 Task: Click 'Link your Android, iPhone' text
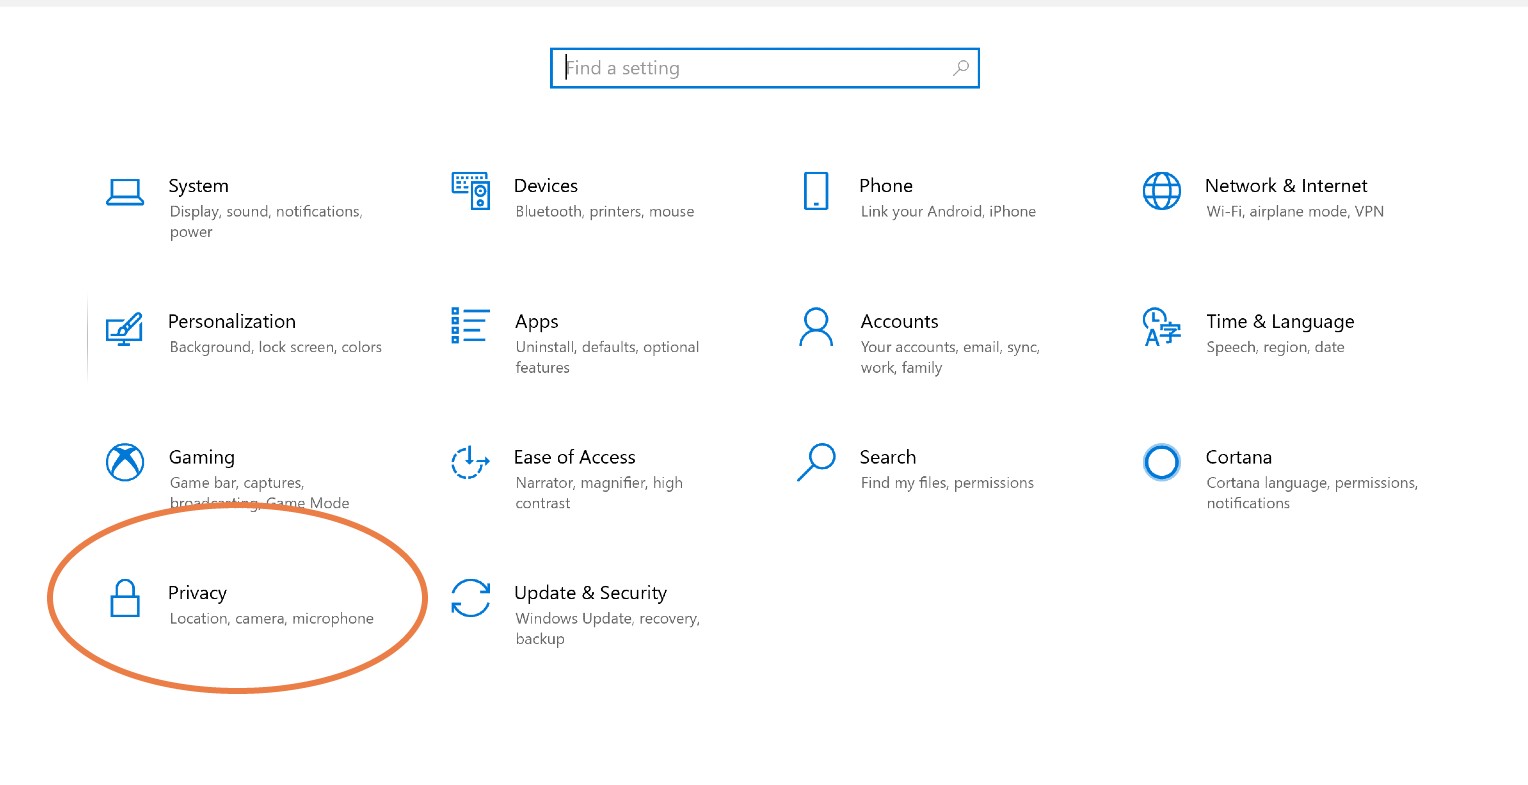[x=948, y=212]
